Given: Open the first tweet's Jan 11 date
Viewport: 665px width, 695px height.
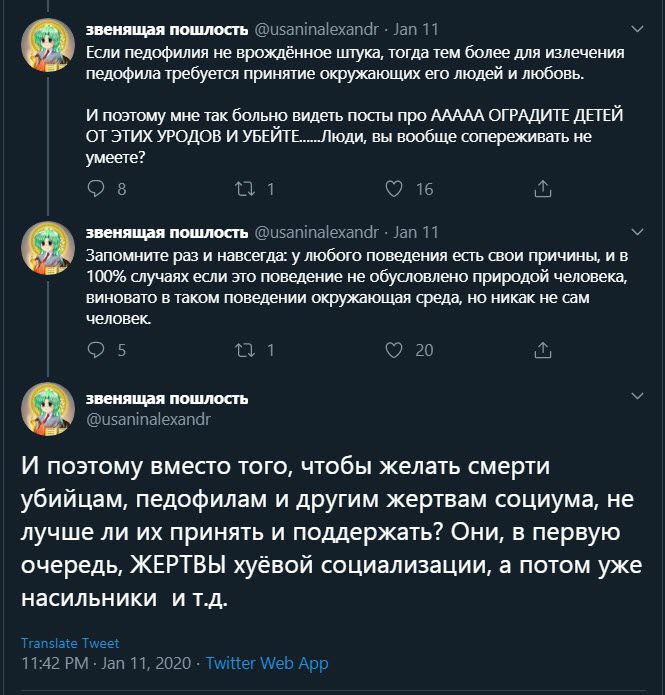Looking at the screenshot, I should pyautogui.click(x=416, y=33).
